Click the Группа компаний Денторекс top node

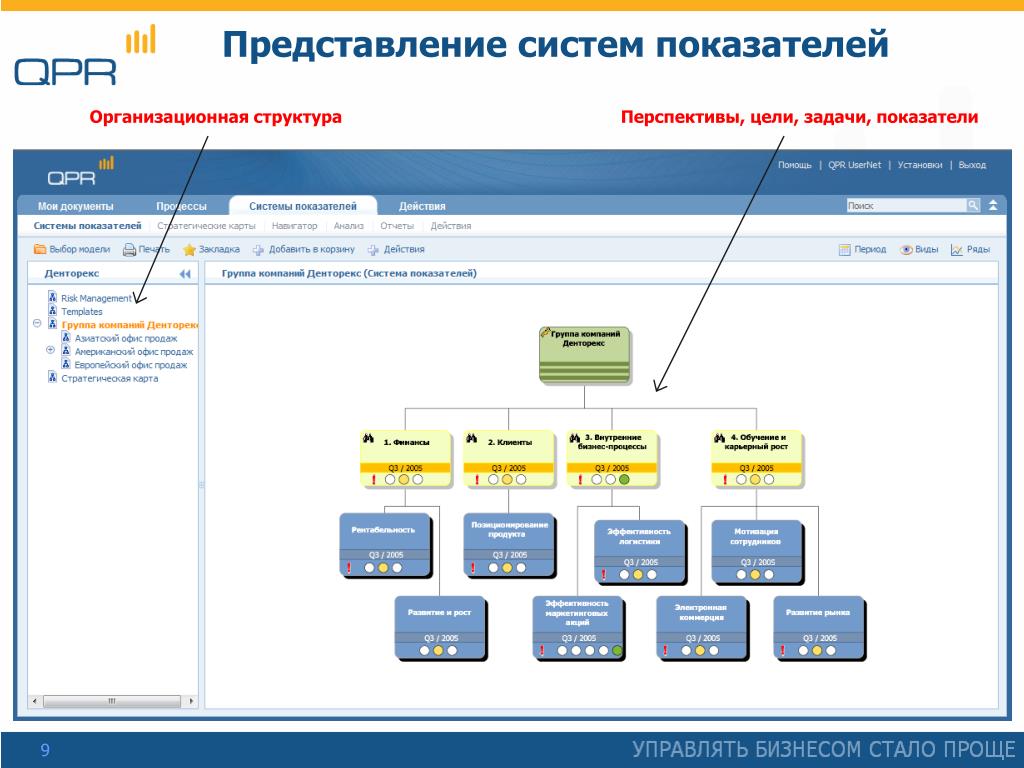click(x=584, y=355)
